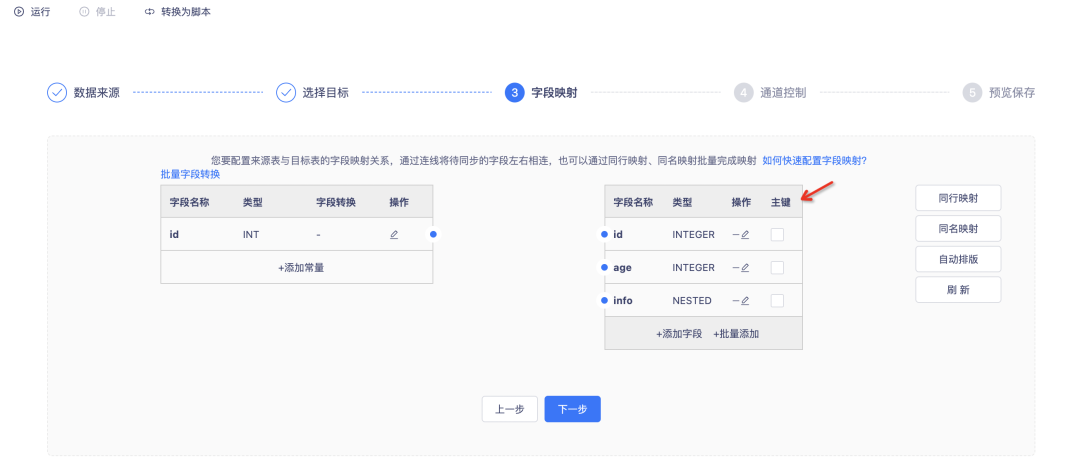Viewport: 1080px width, 471px height.
Task: Check primary key box for id field
Action: 777,235
